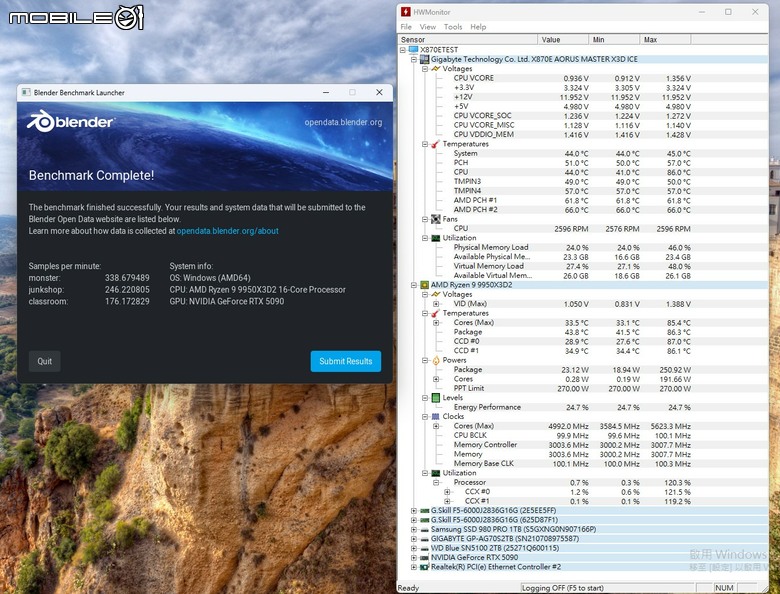780x594 pixels.
Task: Expand the Cores (Max) temperature row
Action: (x=436, y=323)
